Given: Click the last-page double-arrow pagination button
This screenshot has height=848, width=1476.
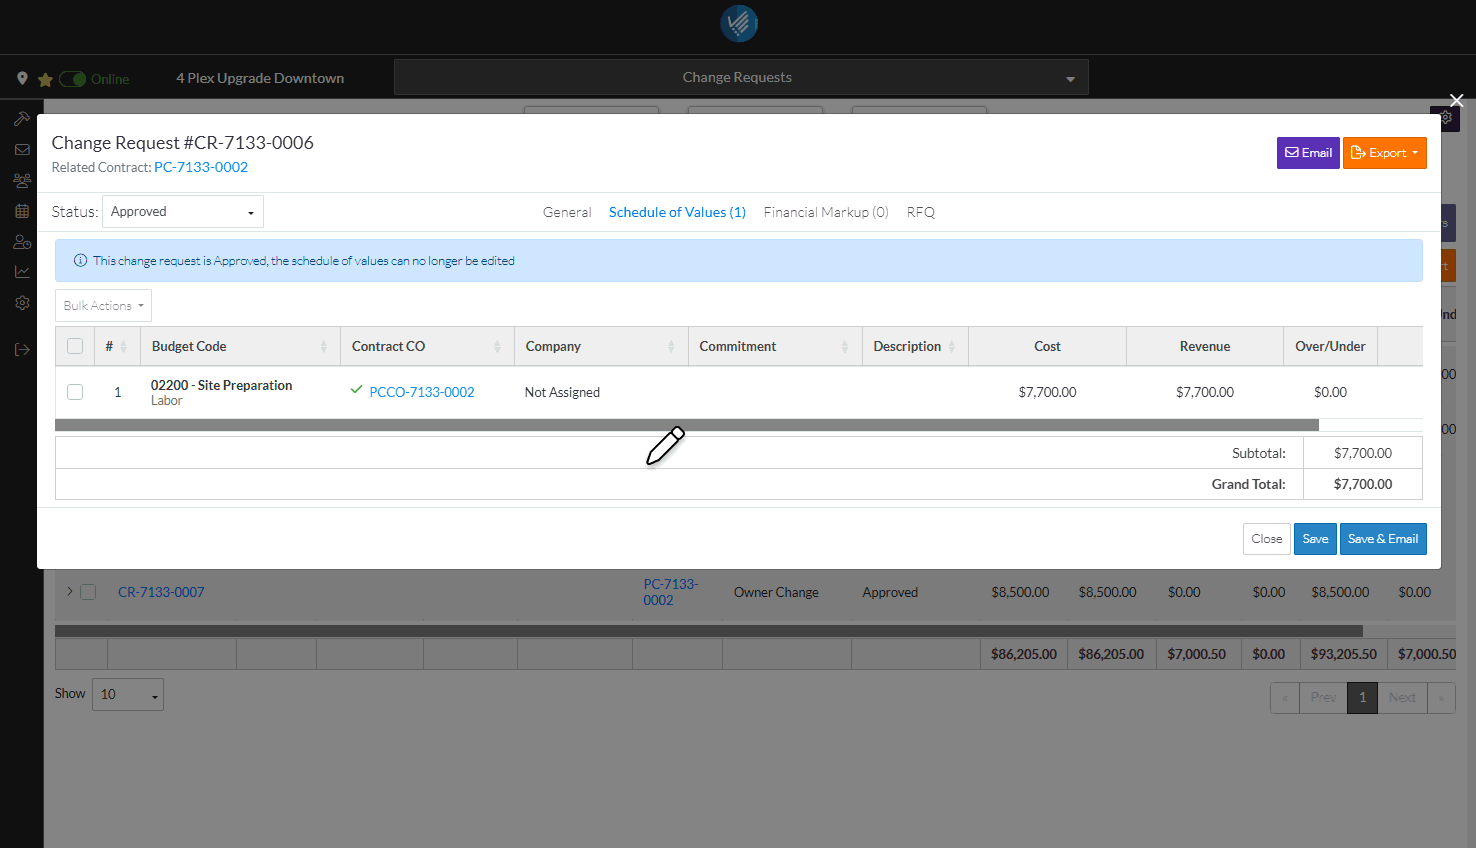Looking at the screenshot, I should click(x=1441, y=698).
